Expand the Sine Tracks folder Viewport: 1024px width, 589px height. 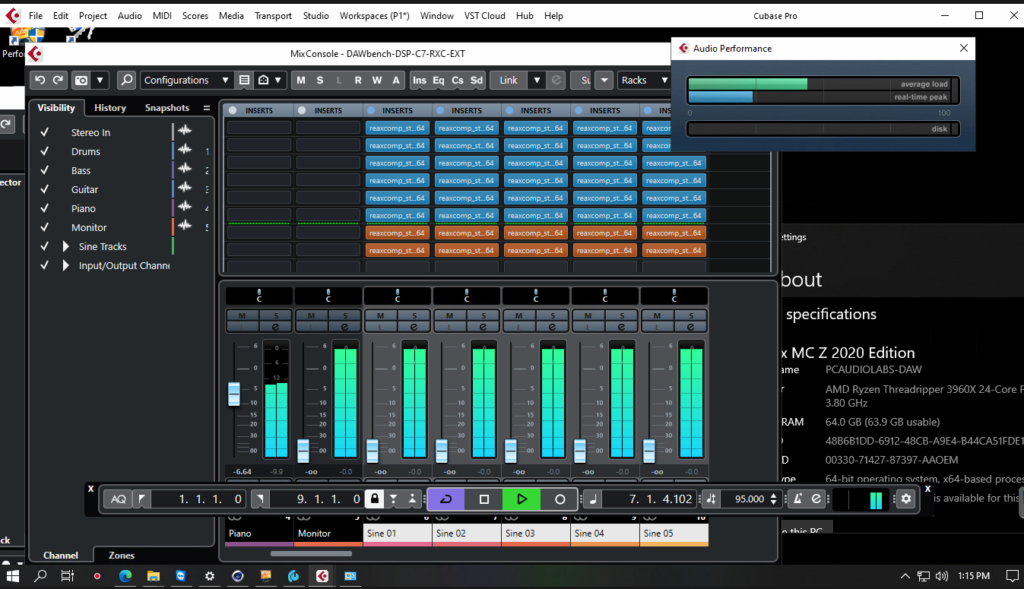tap(65, 246)
